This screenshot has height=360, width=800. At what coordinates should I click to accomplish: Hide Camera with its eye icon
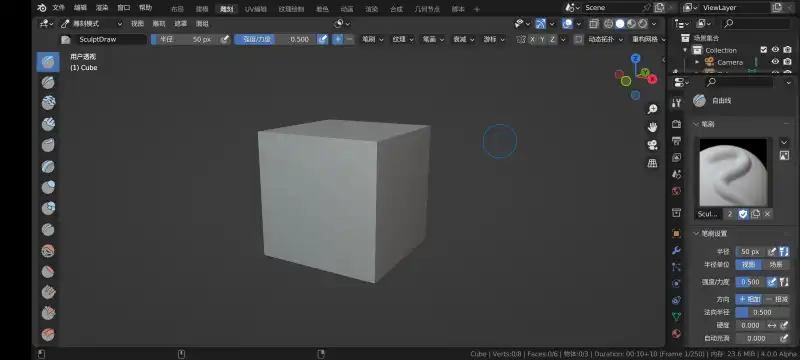point(775,62)
